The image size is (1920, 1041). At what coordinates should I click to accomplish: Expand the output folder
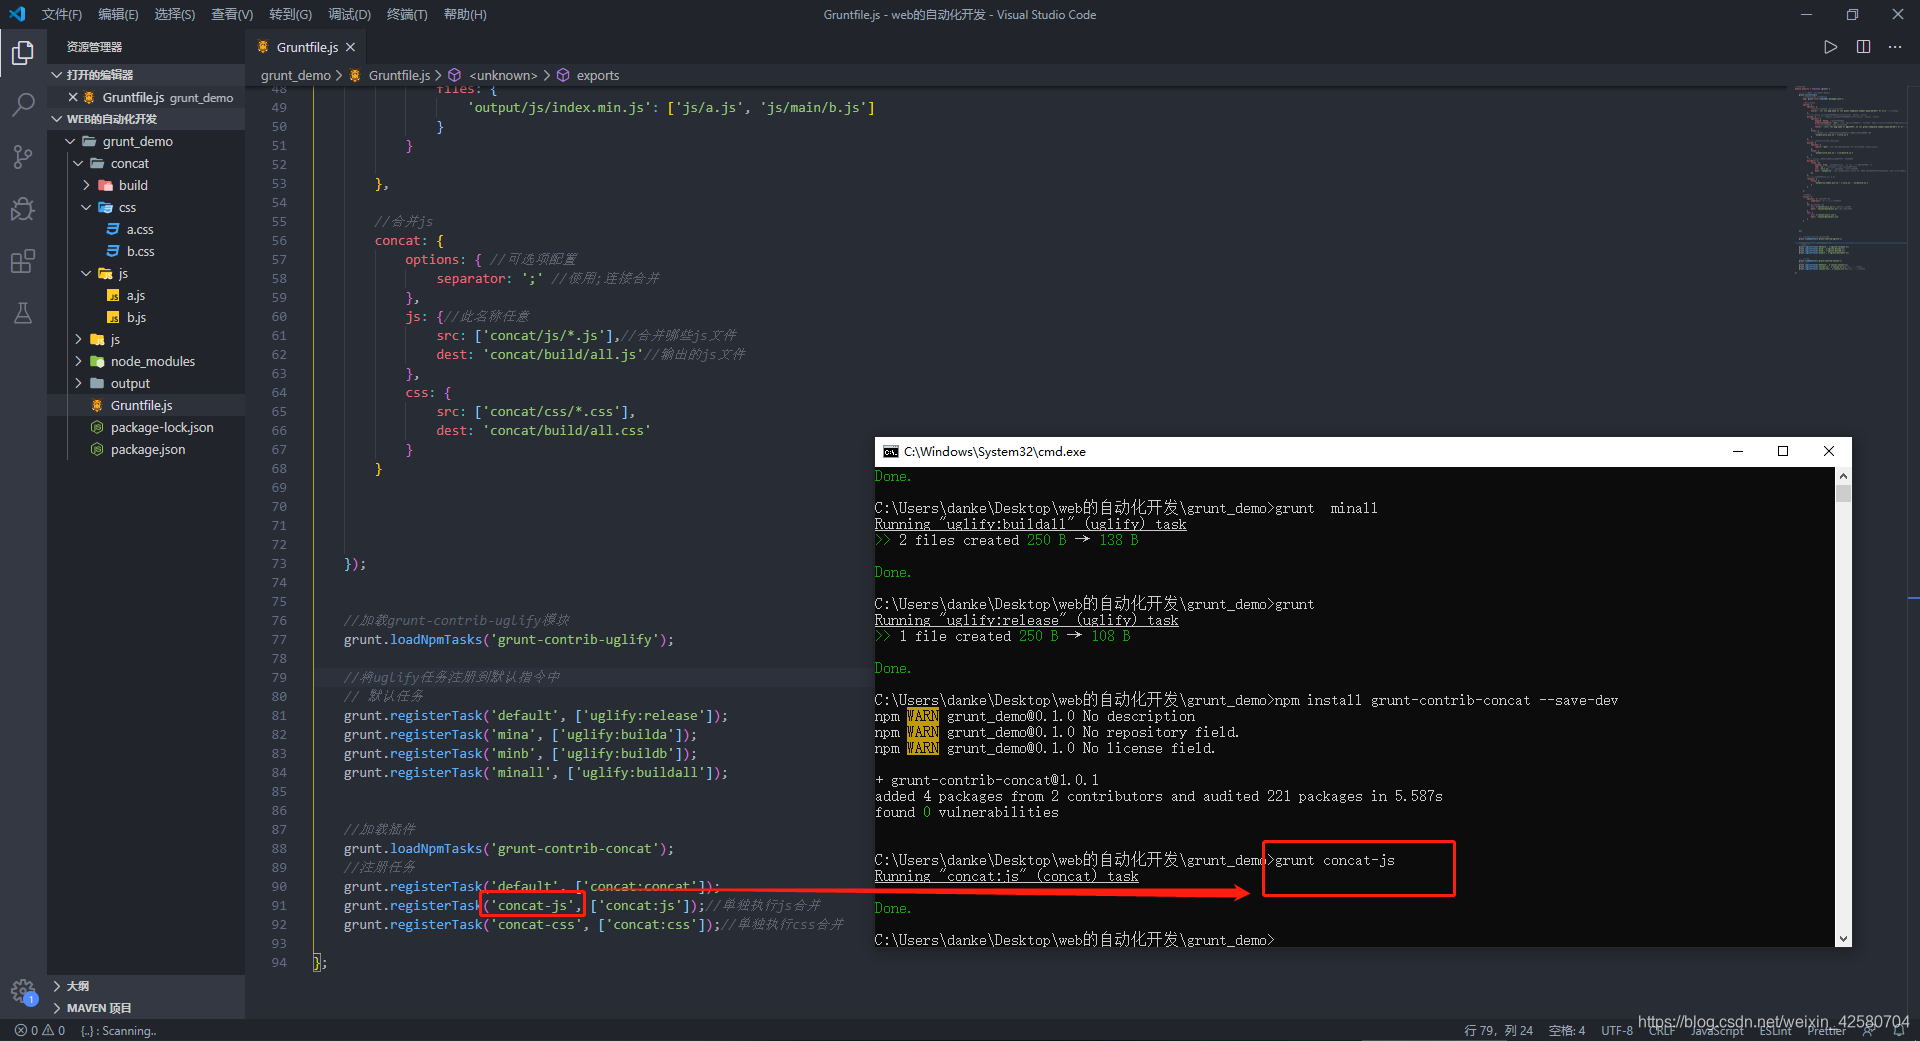78,383
